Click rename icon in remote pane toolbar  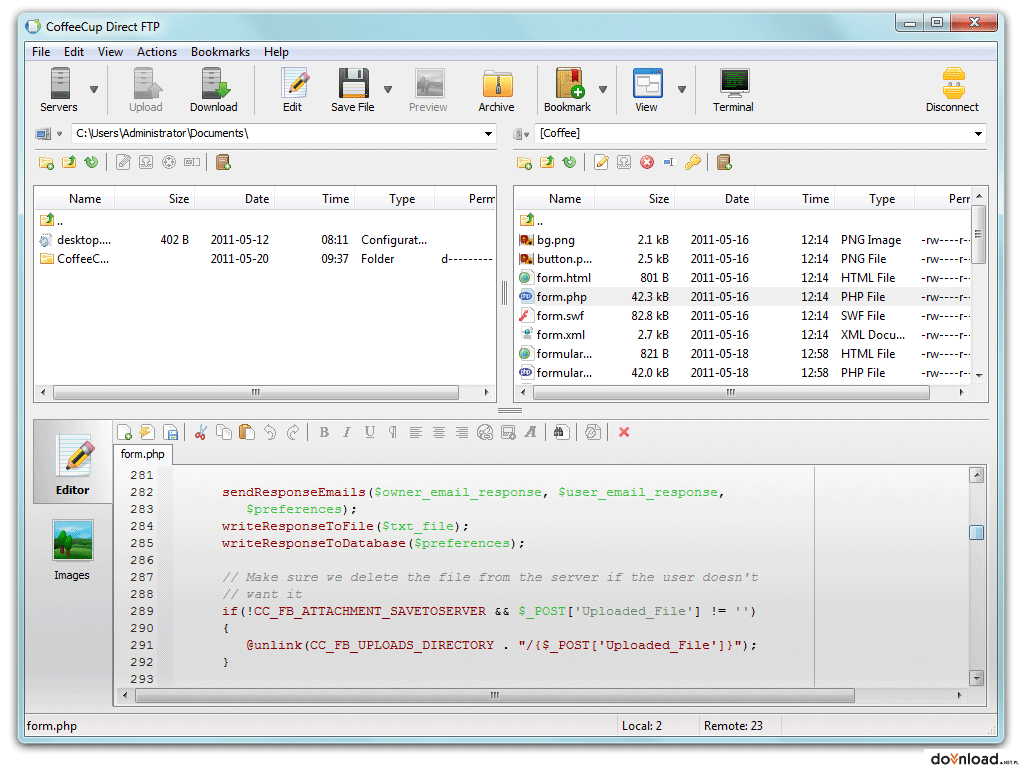click(669, 163)
